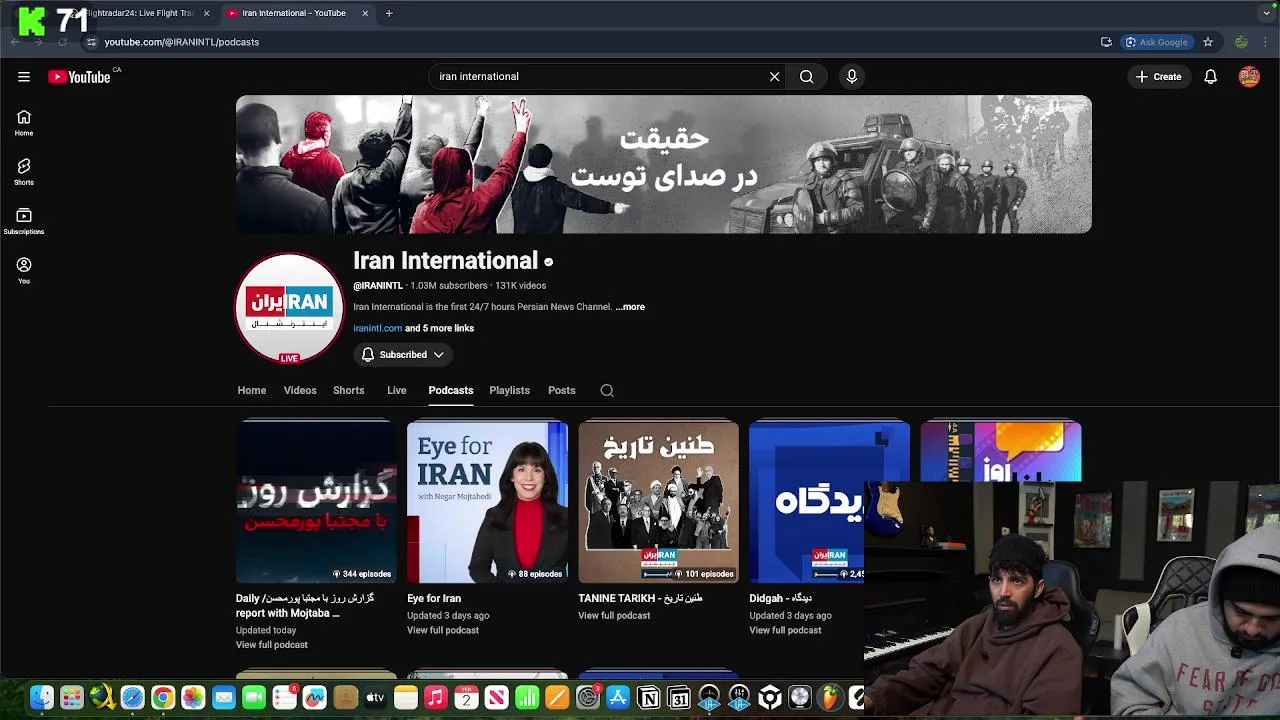Close the Flightradar24 tab
The height and width of the screenshot is (720, 1280).
206,13
